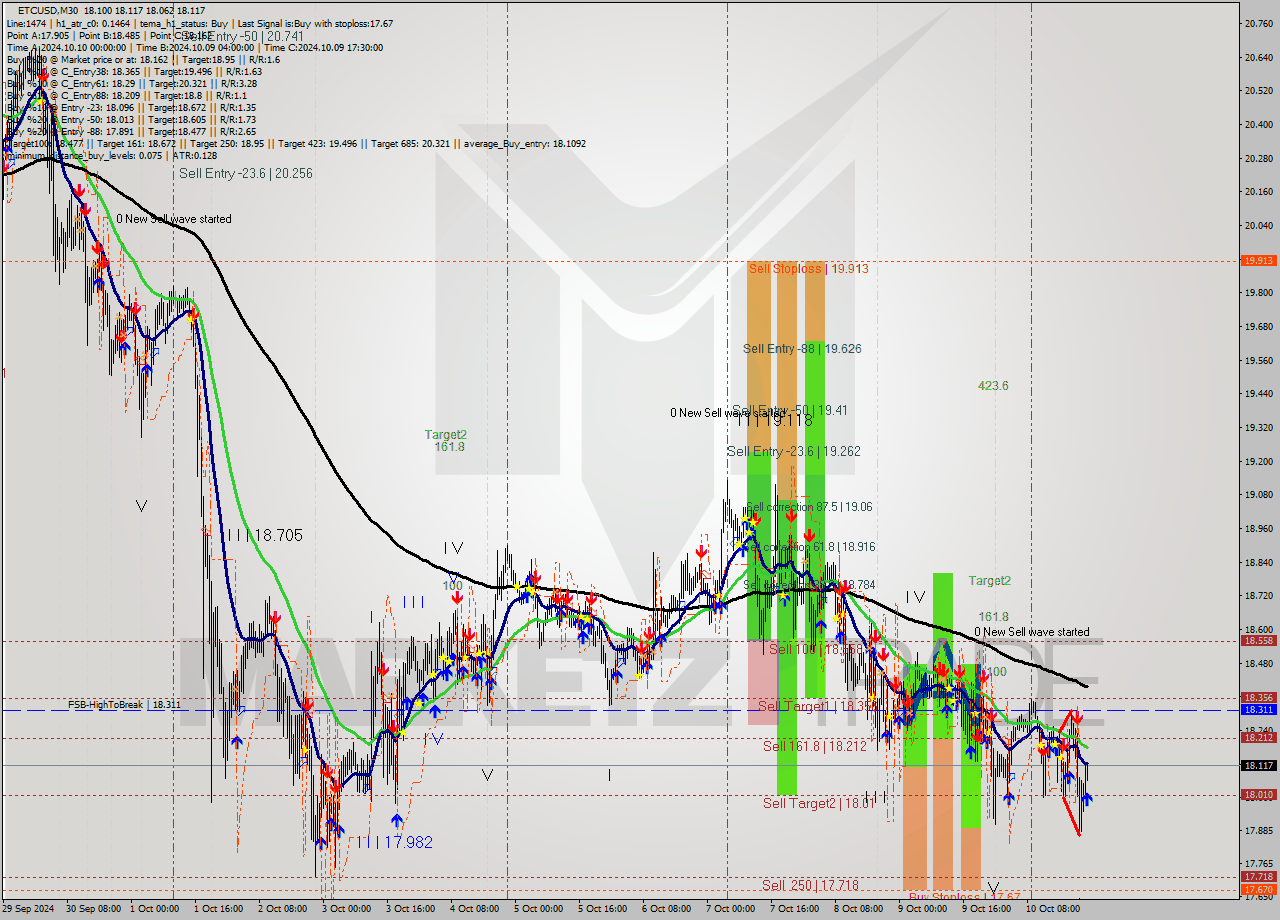Click '0 New Sell wave started' near the 20.256 entry
This screenshot has width=1280, height=920.
tap(174, 219)
